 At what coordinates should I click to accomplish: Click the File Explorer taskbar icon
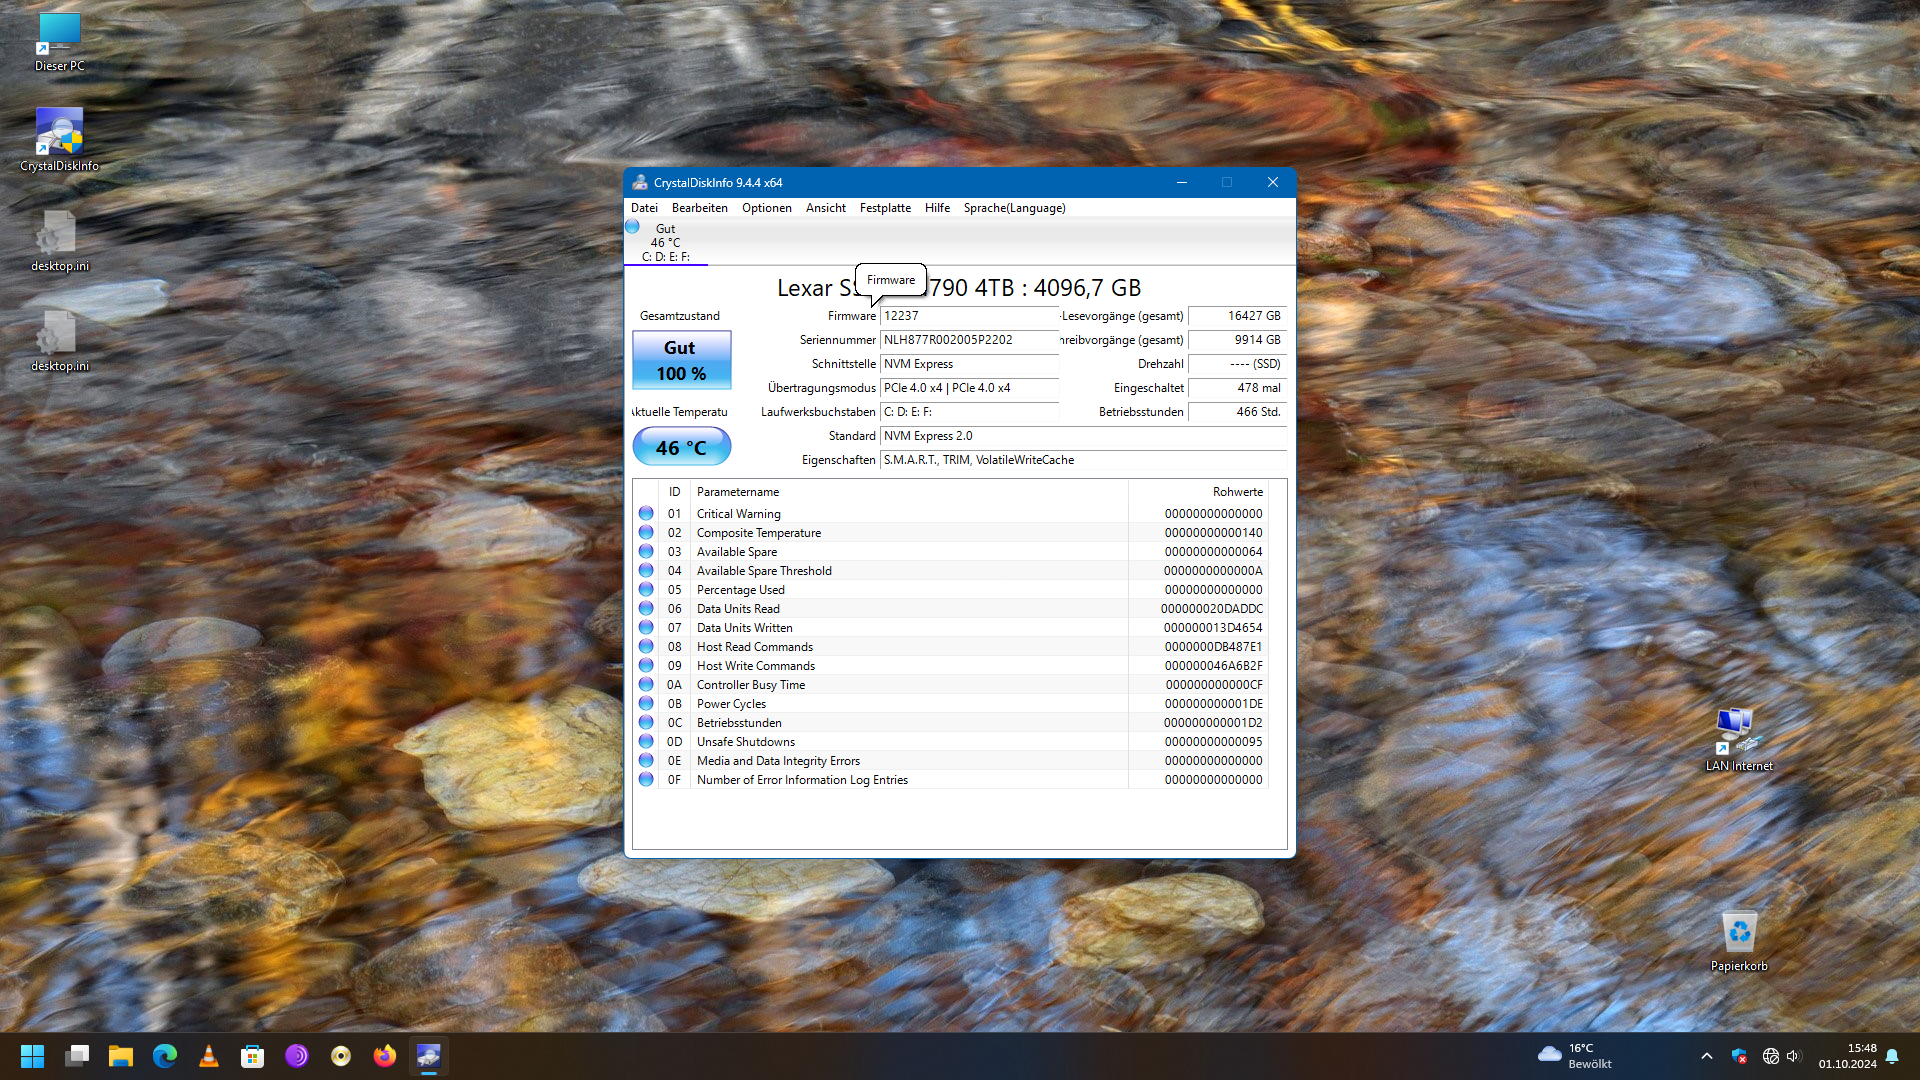121,1056
